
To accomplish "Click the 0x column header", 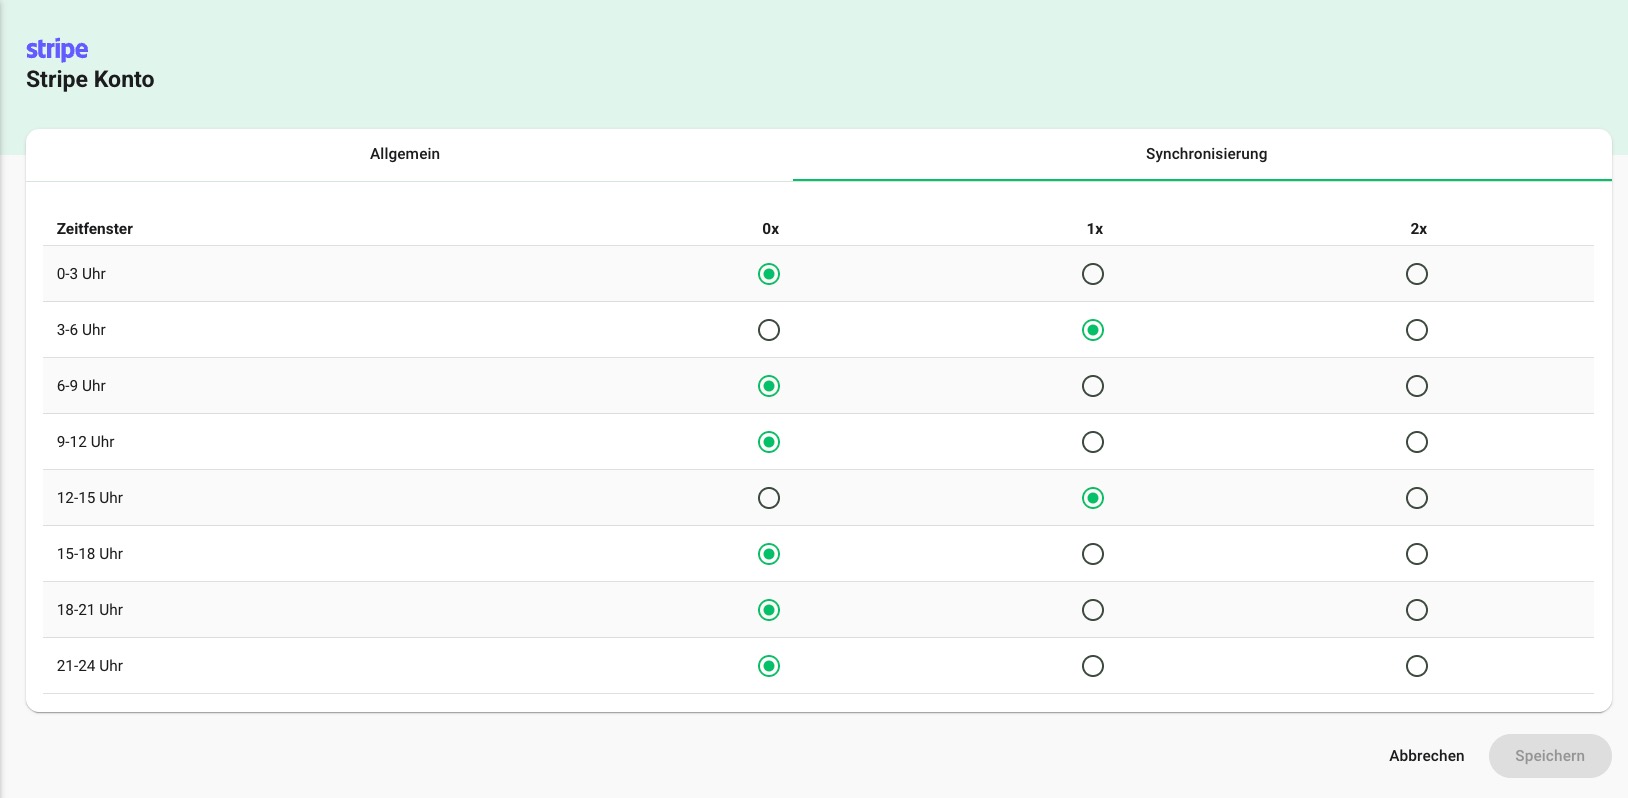I will click(770, 229).
